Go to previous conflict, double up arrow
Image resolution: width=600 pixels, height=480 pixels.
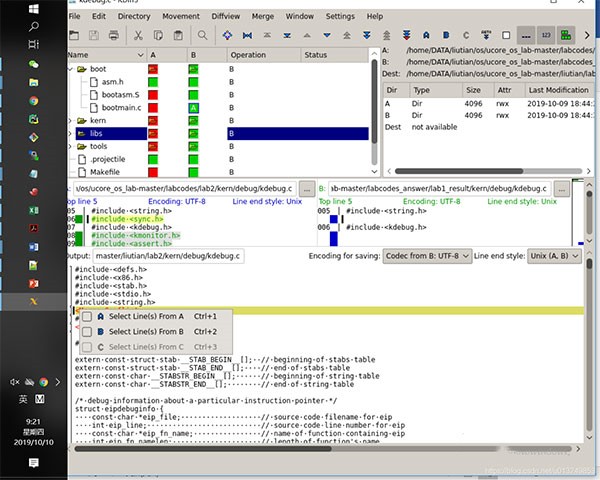coord(347,35)
